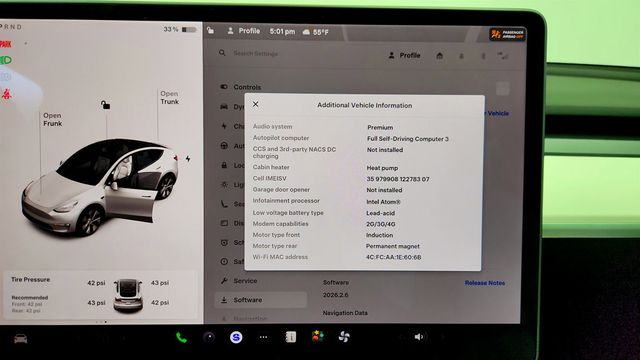The image size is (640, 360).
Task: Open the Release Notes link
Action: click(484, 283)
